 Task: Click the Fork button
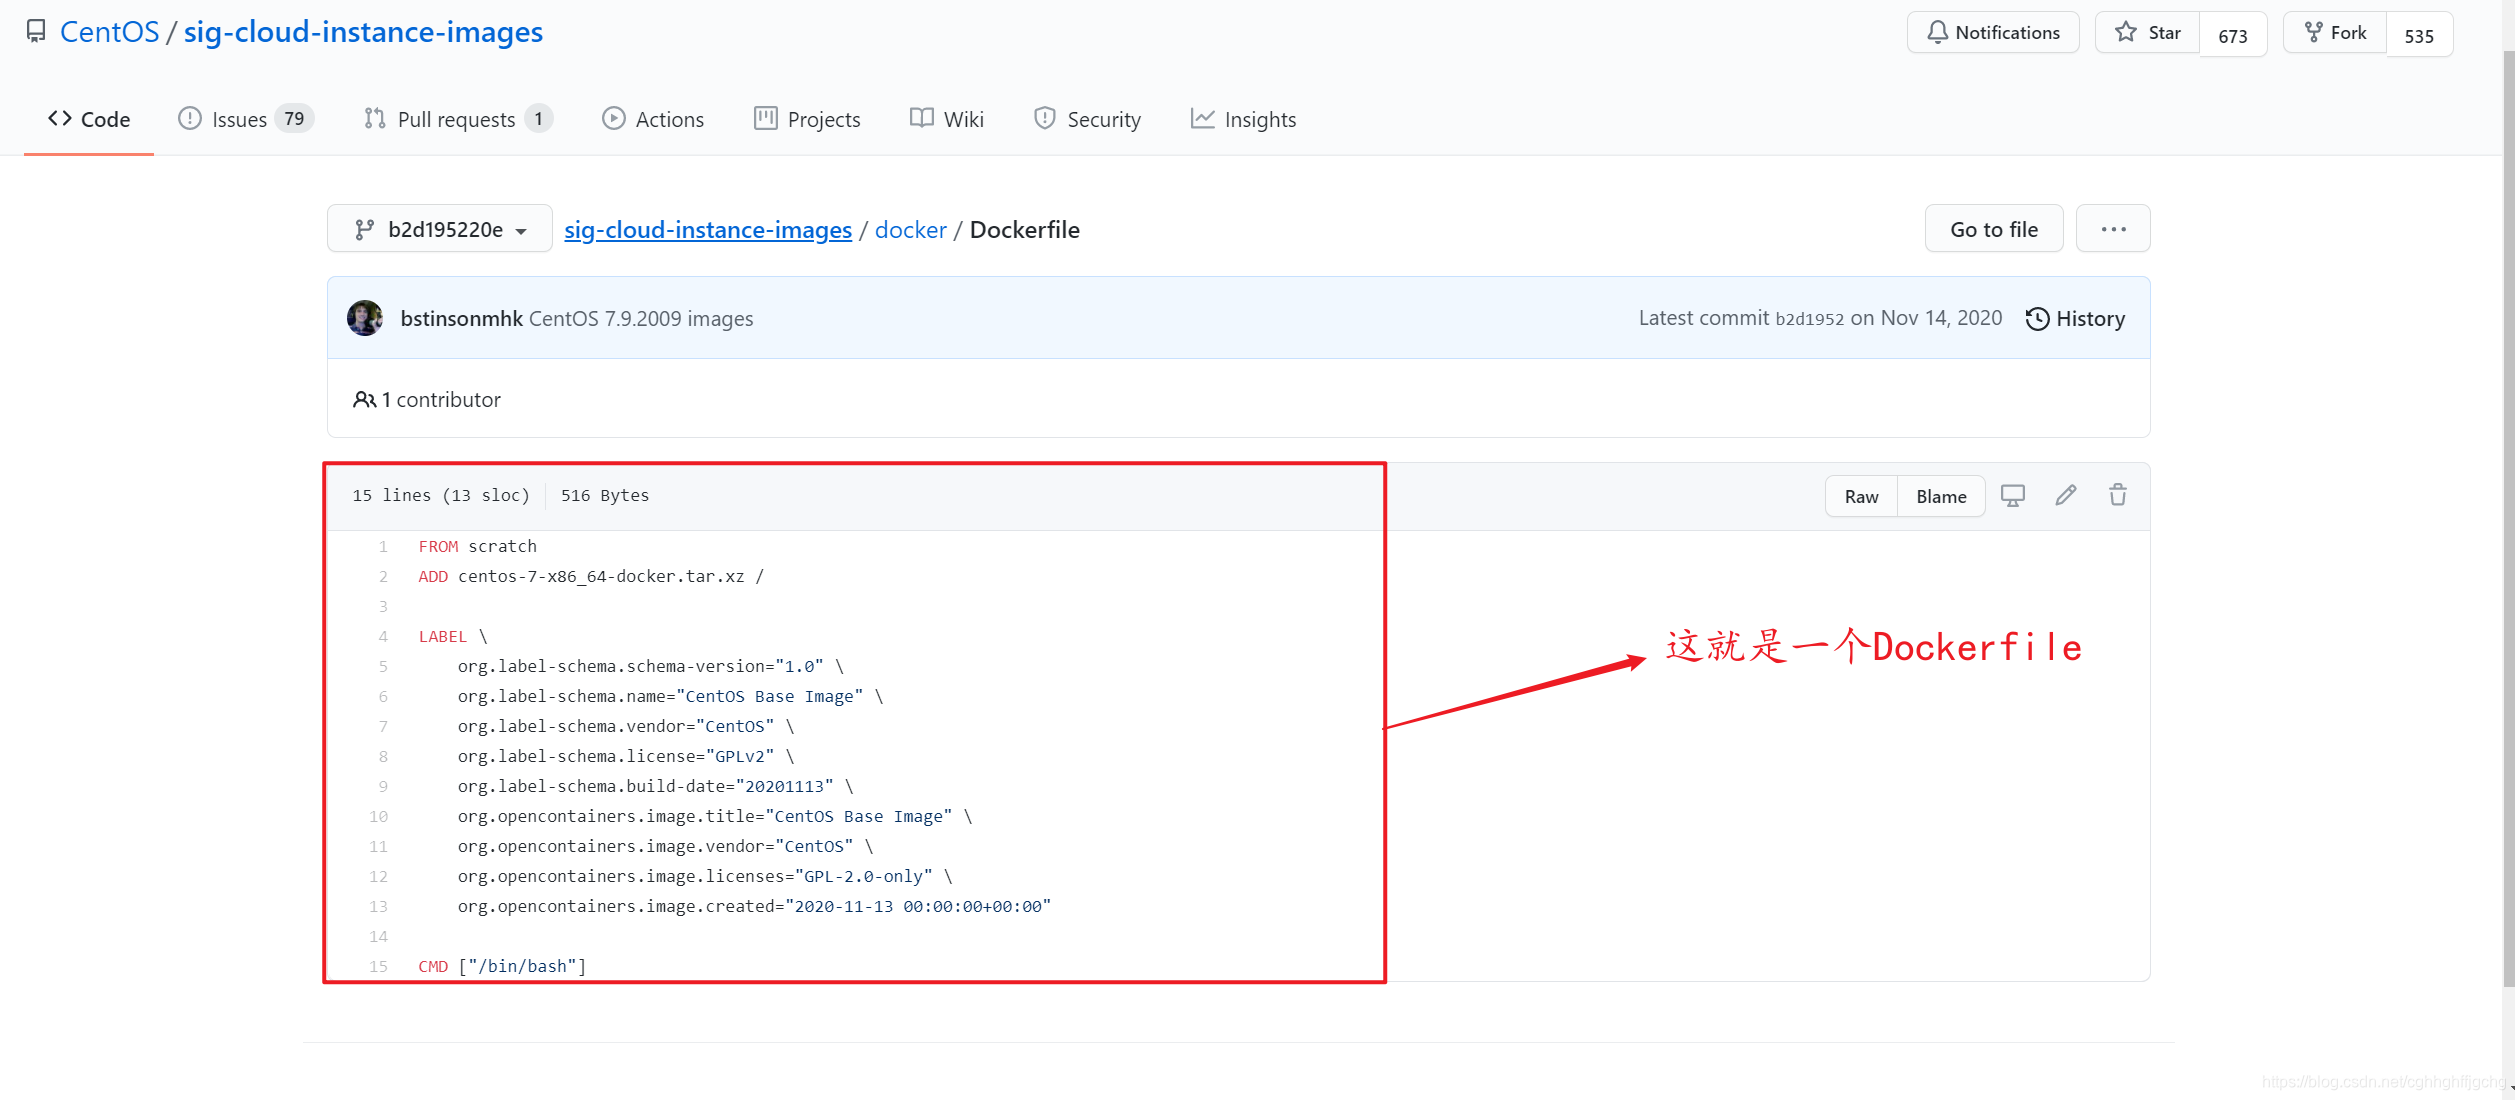[x=2335, y=33]
